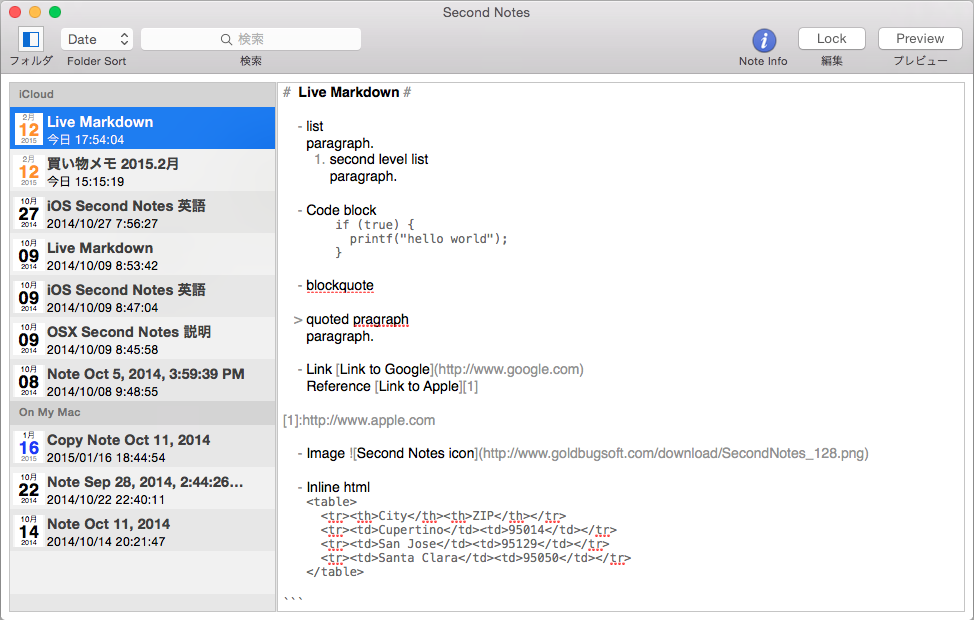Image resolution: width=974 pixels, height=620 pixels.
Task: Toggle the folder sidebar icon
Action: tap(30, 39)
